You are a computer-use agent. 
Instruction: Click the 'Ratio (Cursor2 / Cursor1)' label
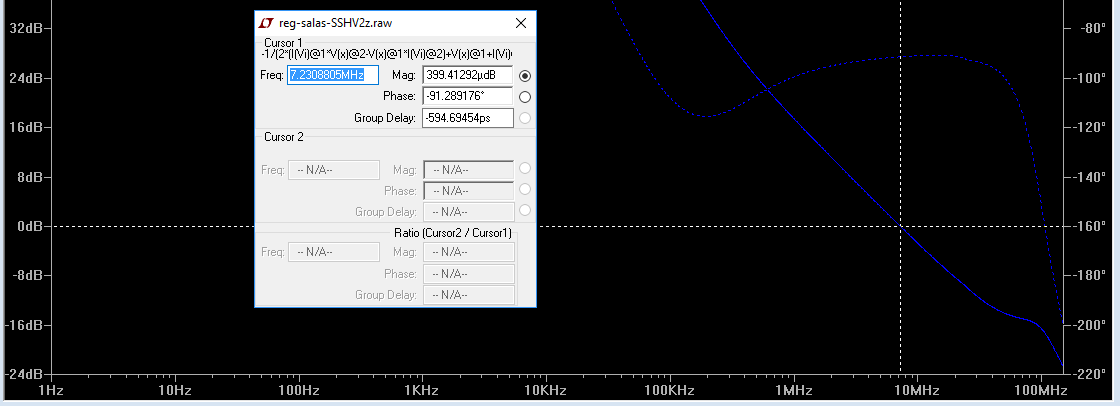(x=453, y=233)
